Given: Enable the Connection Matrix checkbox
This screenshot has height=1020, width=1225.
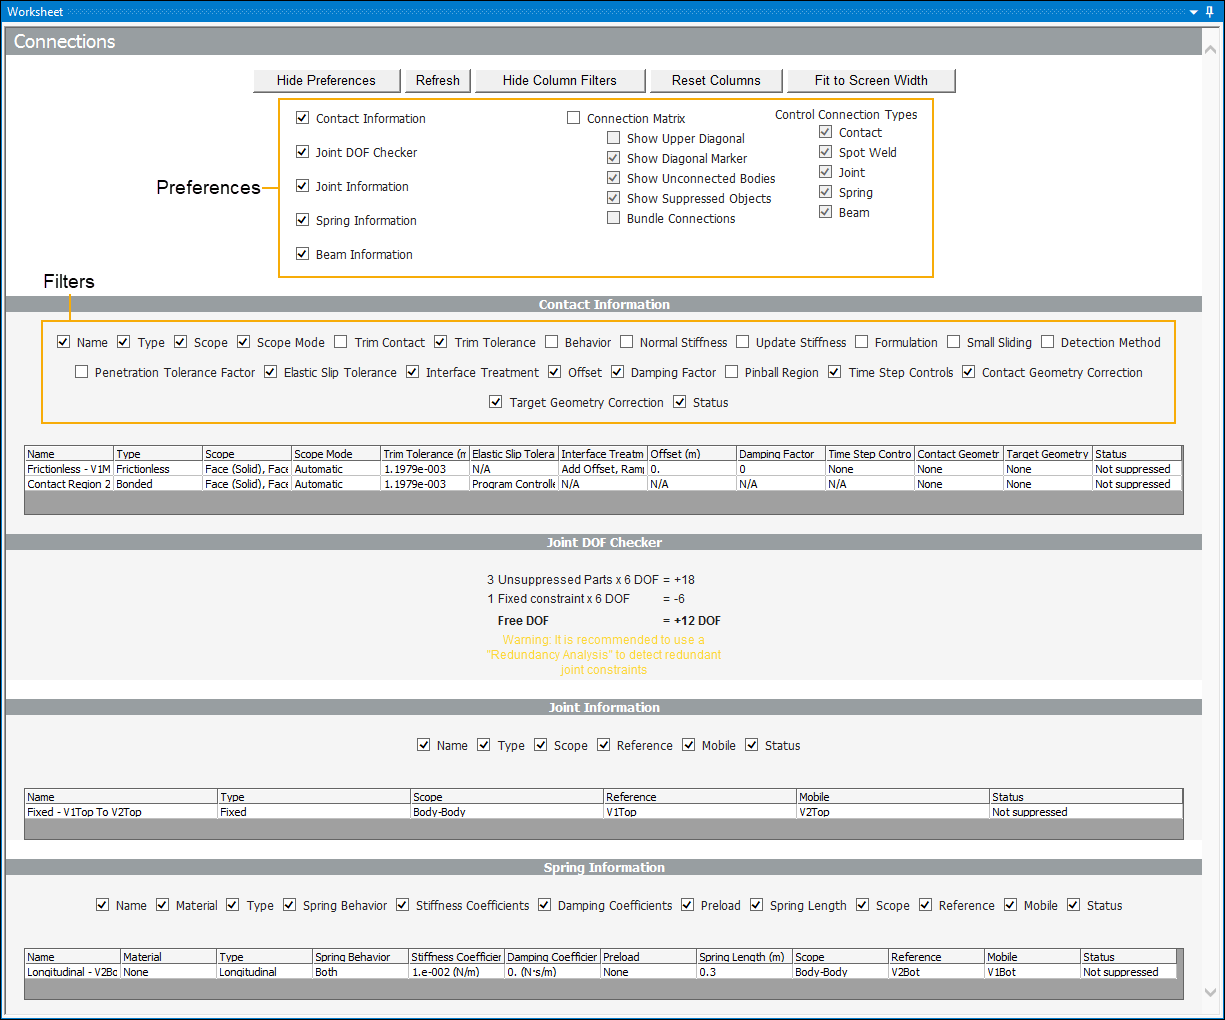Looking at the screenshot, I should (574, 118).
